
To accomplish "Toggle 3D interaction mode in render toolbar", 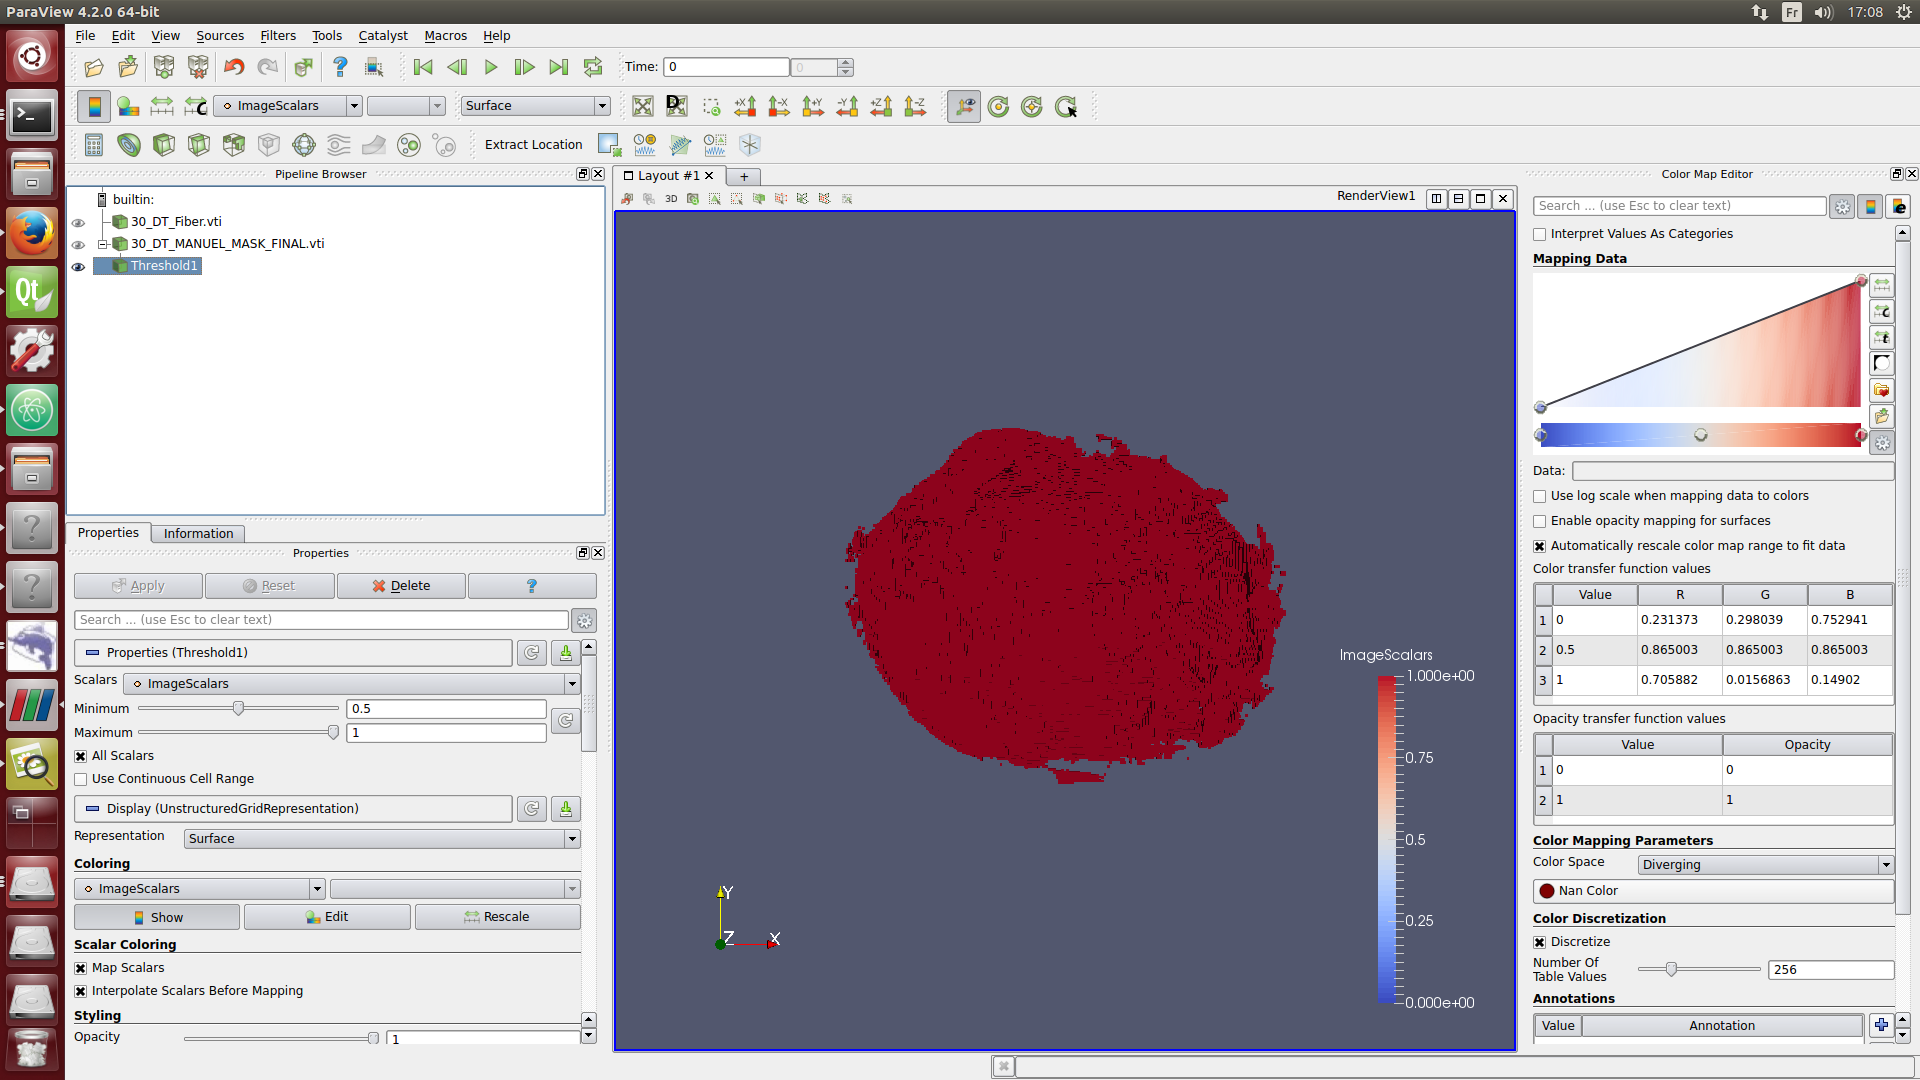I will pos(671,199).
